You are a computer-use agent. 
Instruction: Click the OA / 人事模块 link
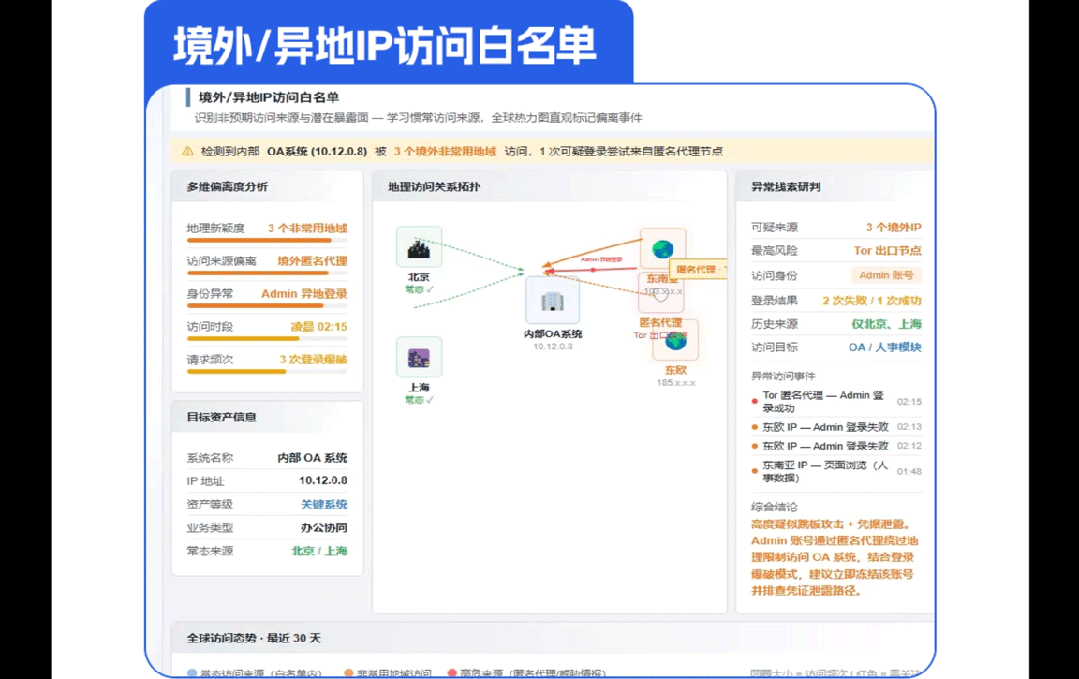[x=885, y=347]
